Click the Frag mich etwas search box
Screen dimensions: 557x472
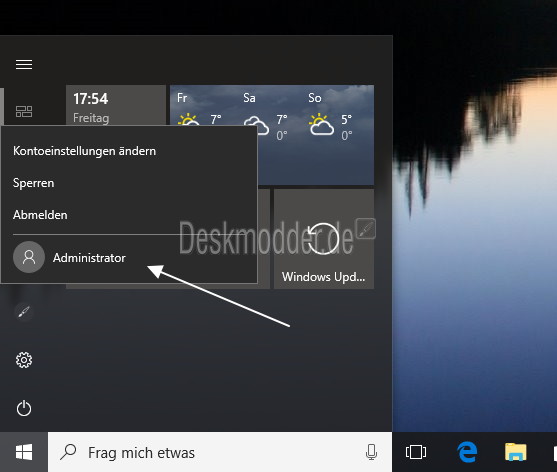[220, 452]
